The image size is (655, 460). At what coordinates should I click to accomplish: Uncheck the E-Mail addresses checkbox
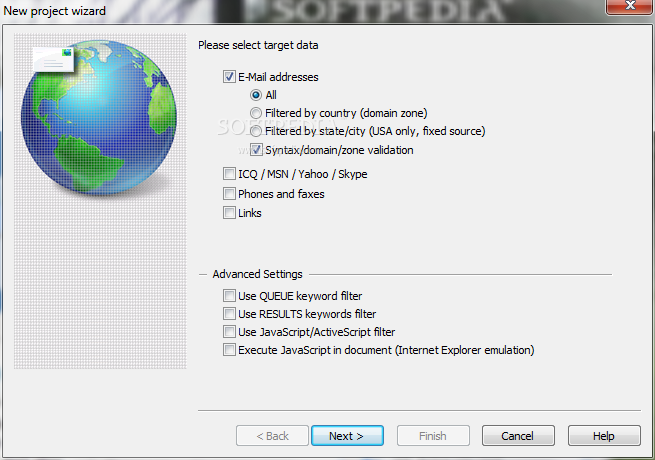click(229, 77)
